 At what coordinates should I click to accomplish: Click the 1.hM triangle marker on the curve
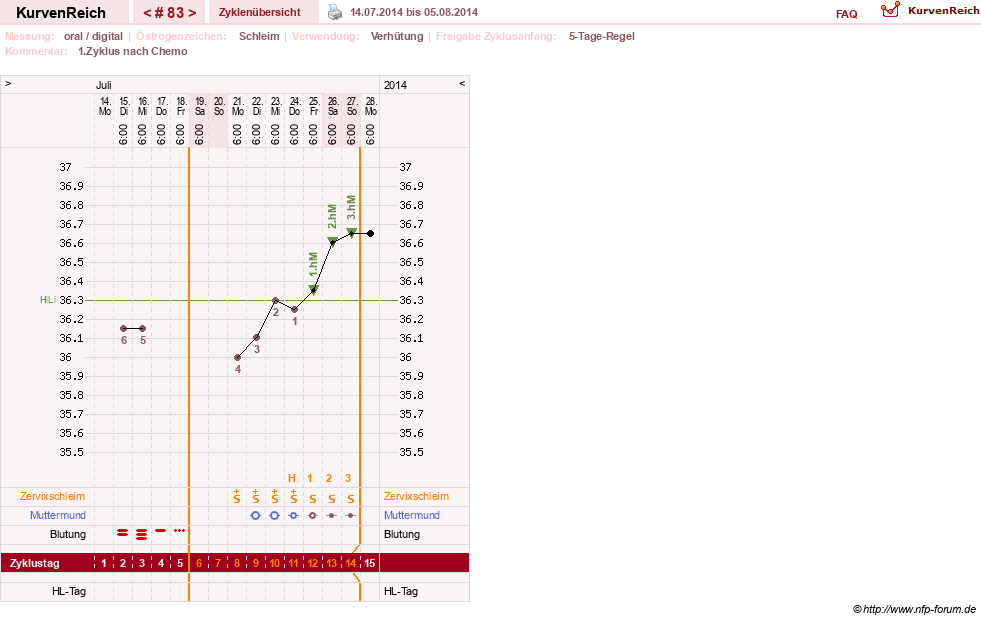tap(313, 290)
